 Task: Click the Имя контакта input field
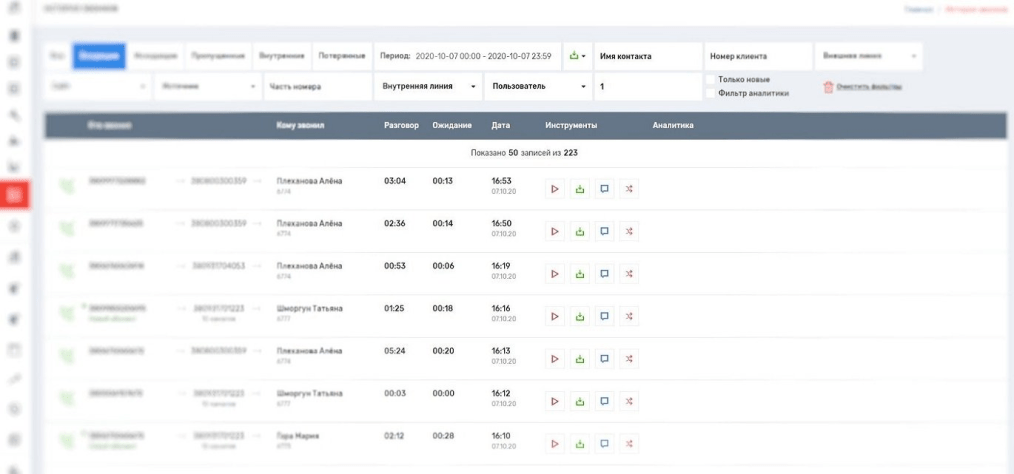(647, 56)
